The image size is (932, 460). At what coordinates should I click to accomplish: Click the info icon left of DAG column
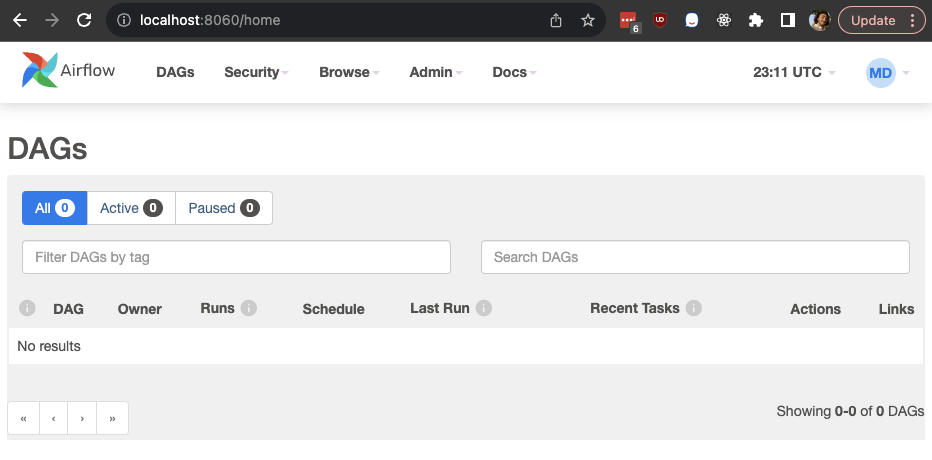tap(28, 308)
